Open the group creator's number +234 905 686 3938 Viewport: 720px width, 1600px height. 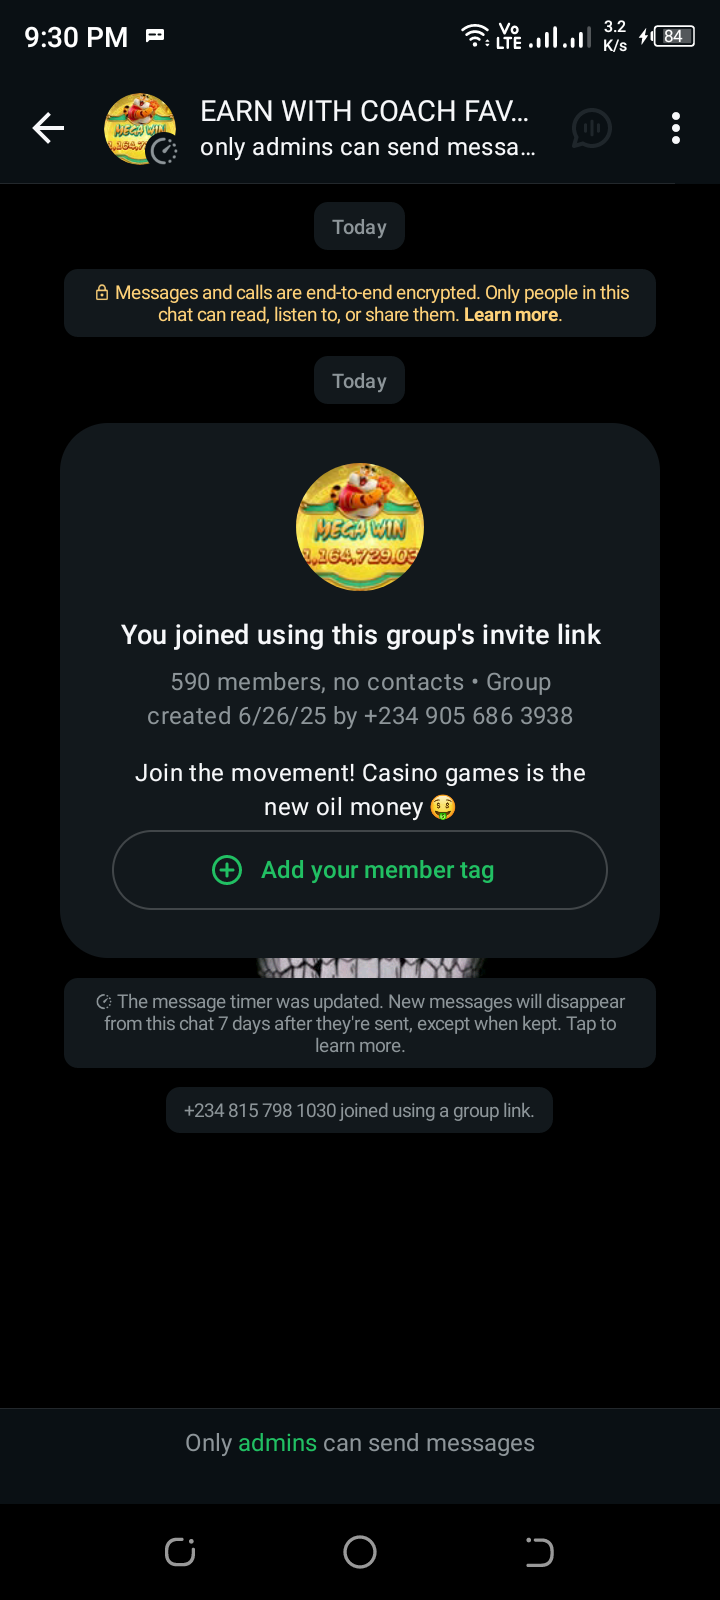tap(468, 716)
